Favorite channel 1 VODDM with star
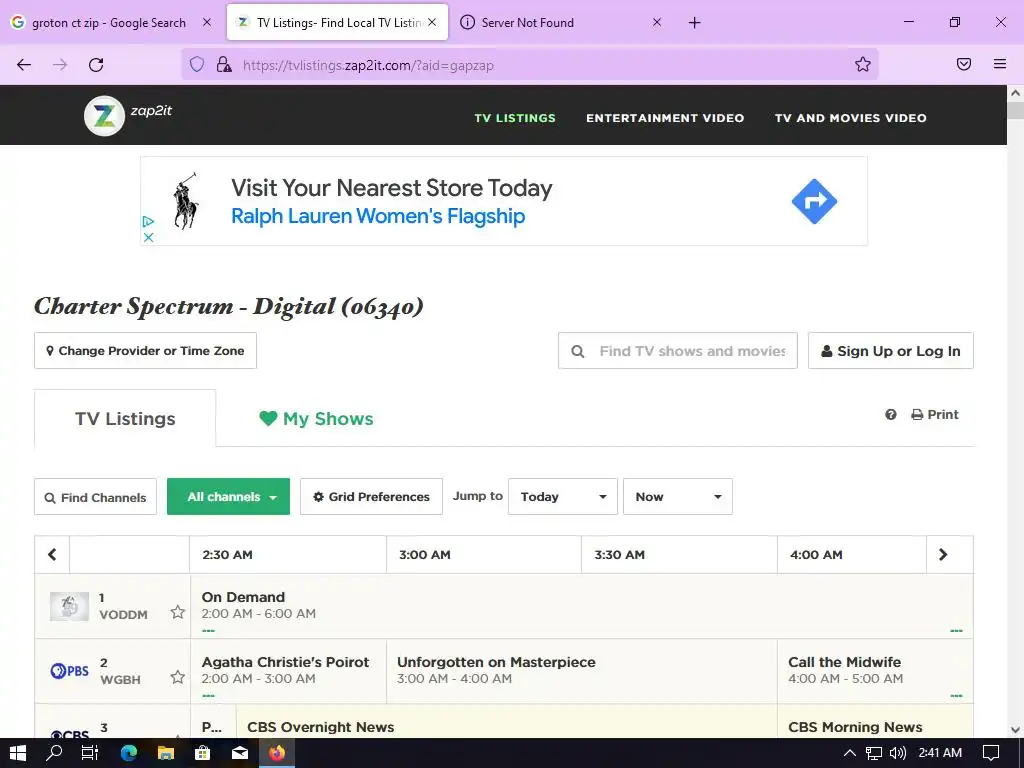This screenshot has width=1024, height=768. pos(178,612)
